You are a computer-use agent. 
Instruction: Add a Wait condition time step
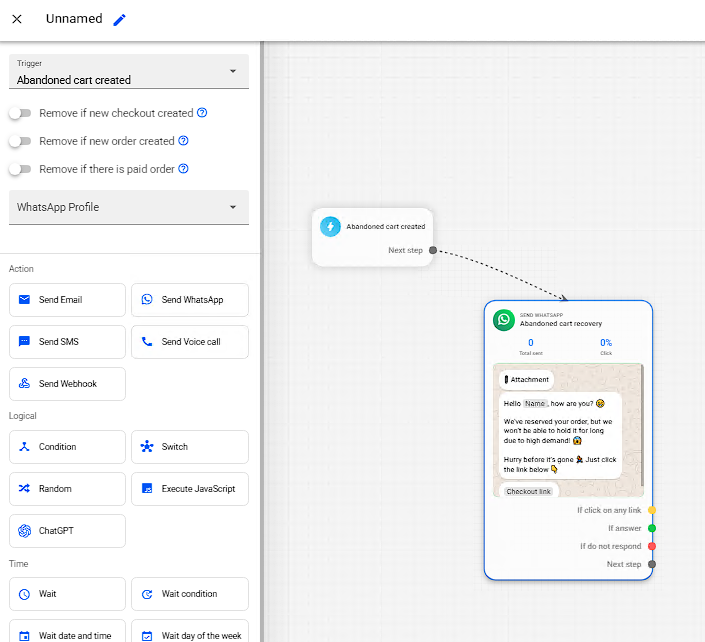point(190,594)
